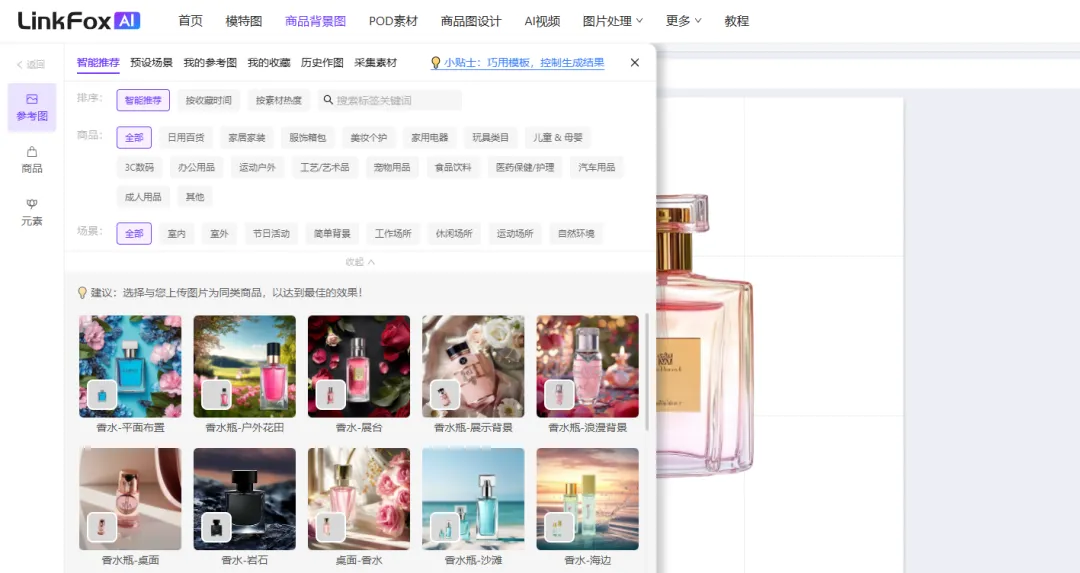
Task: Click product overlay icon on 香水-平面布置 thumbnail
Action: pos(102,395)
